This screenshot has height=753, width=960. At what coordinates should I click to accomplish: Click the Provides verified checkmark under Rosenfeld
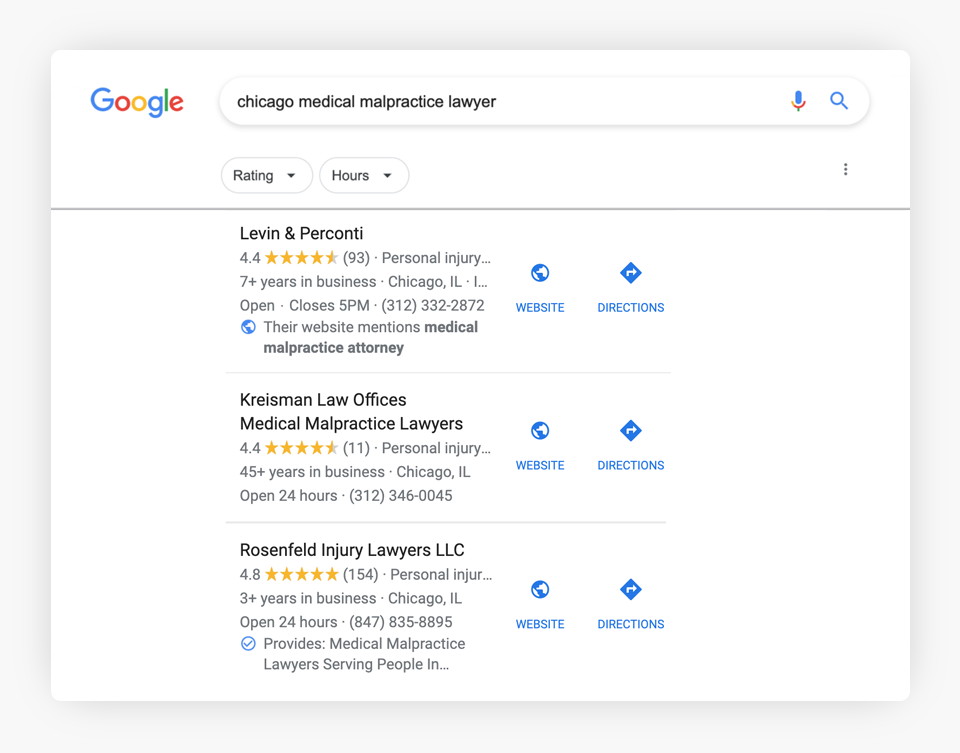click(x=248, y=644)
